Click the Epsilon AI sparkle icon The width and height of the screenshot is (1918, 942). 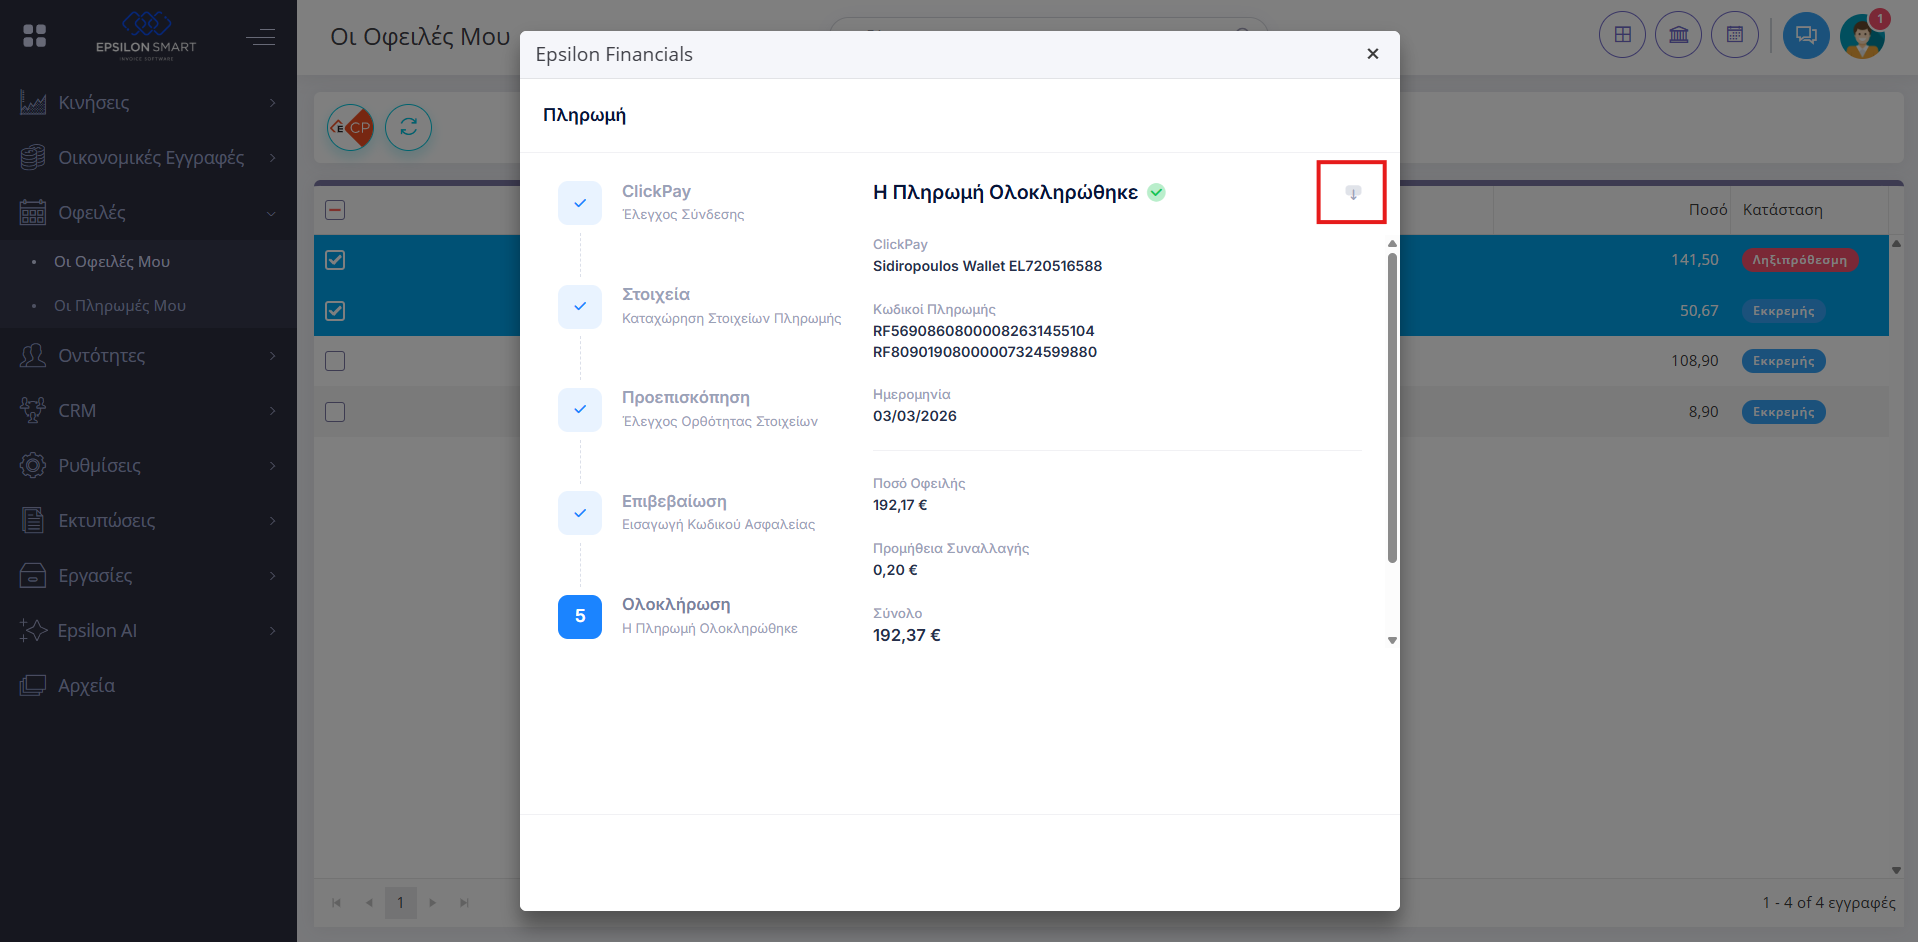pos(33,630)
